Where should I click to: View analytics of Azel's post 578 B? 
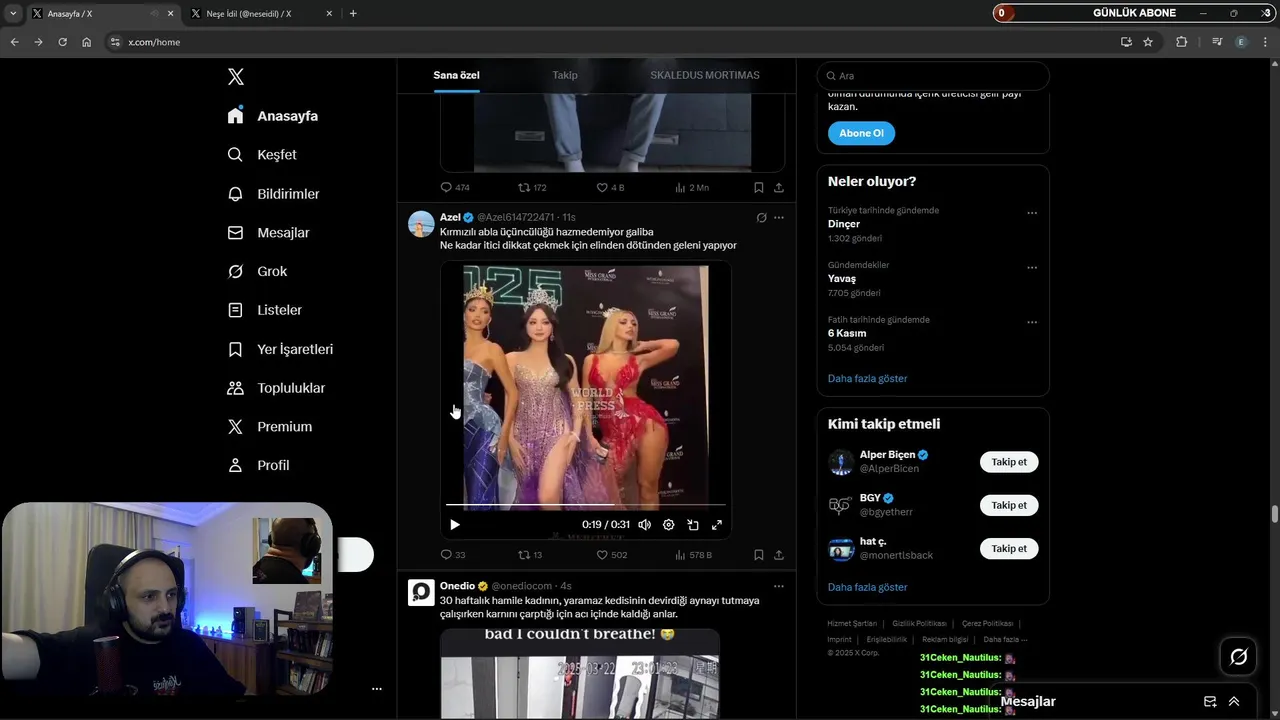pos(693,555)
